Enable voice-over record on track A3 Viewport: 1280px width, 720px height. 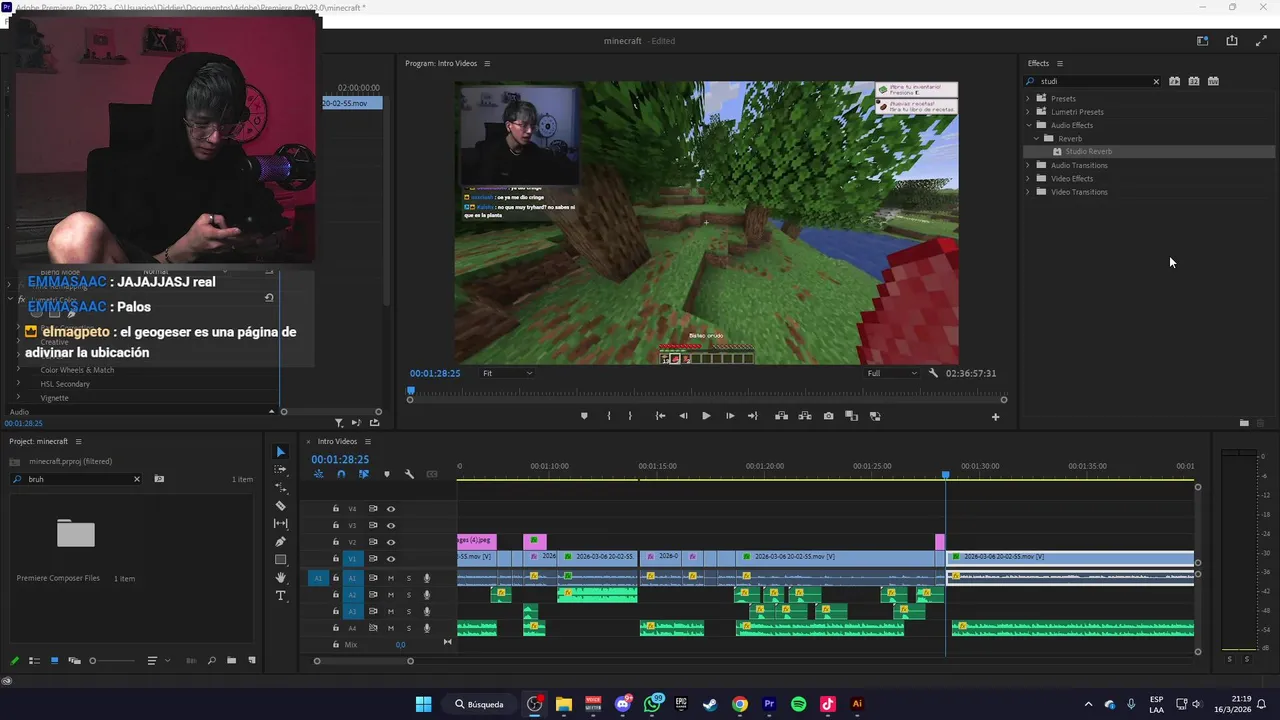[x=427, y=611]
